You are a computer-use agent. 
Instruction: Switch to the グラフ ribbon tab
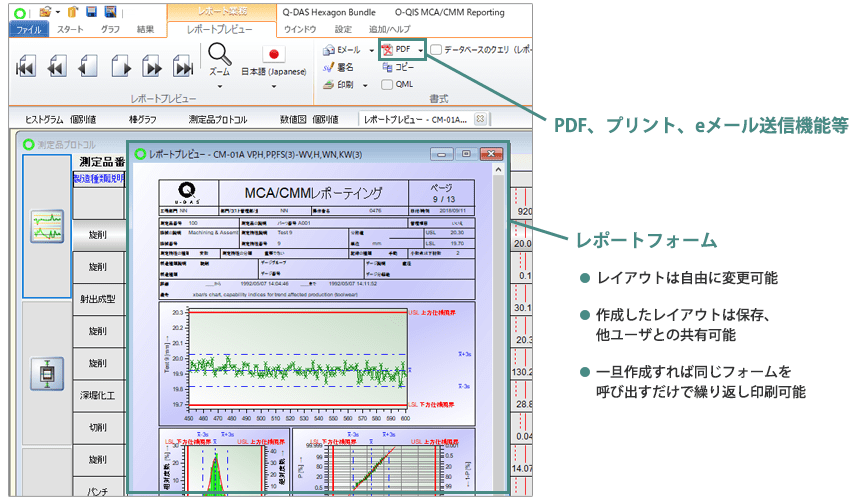(x=110, y=29)
